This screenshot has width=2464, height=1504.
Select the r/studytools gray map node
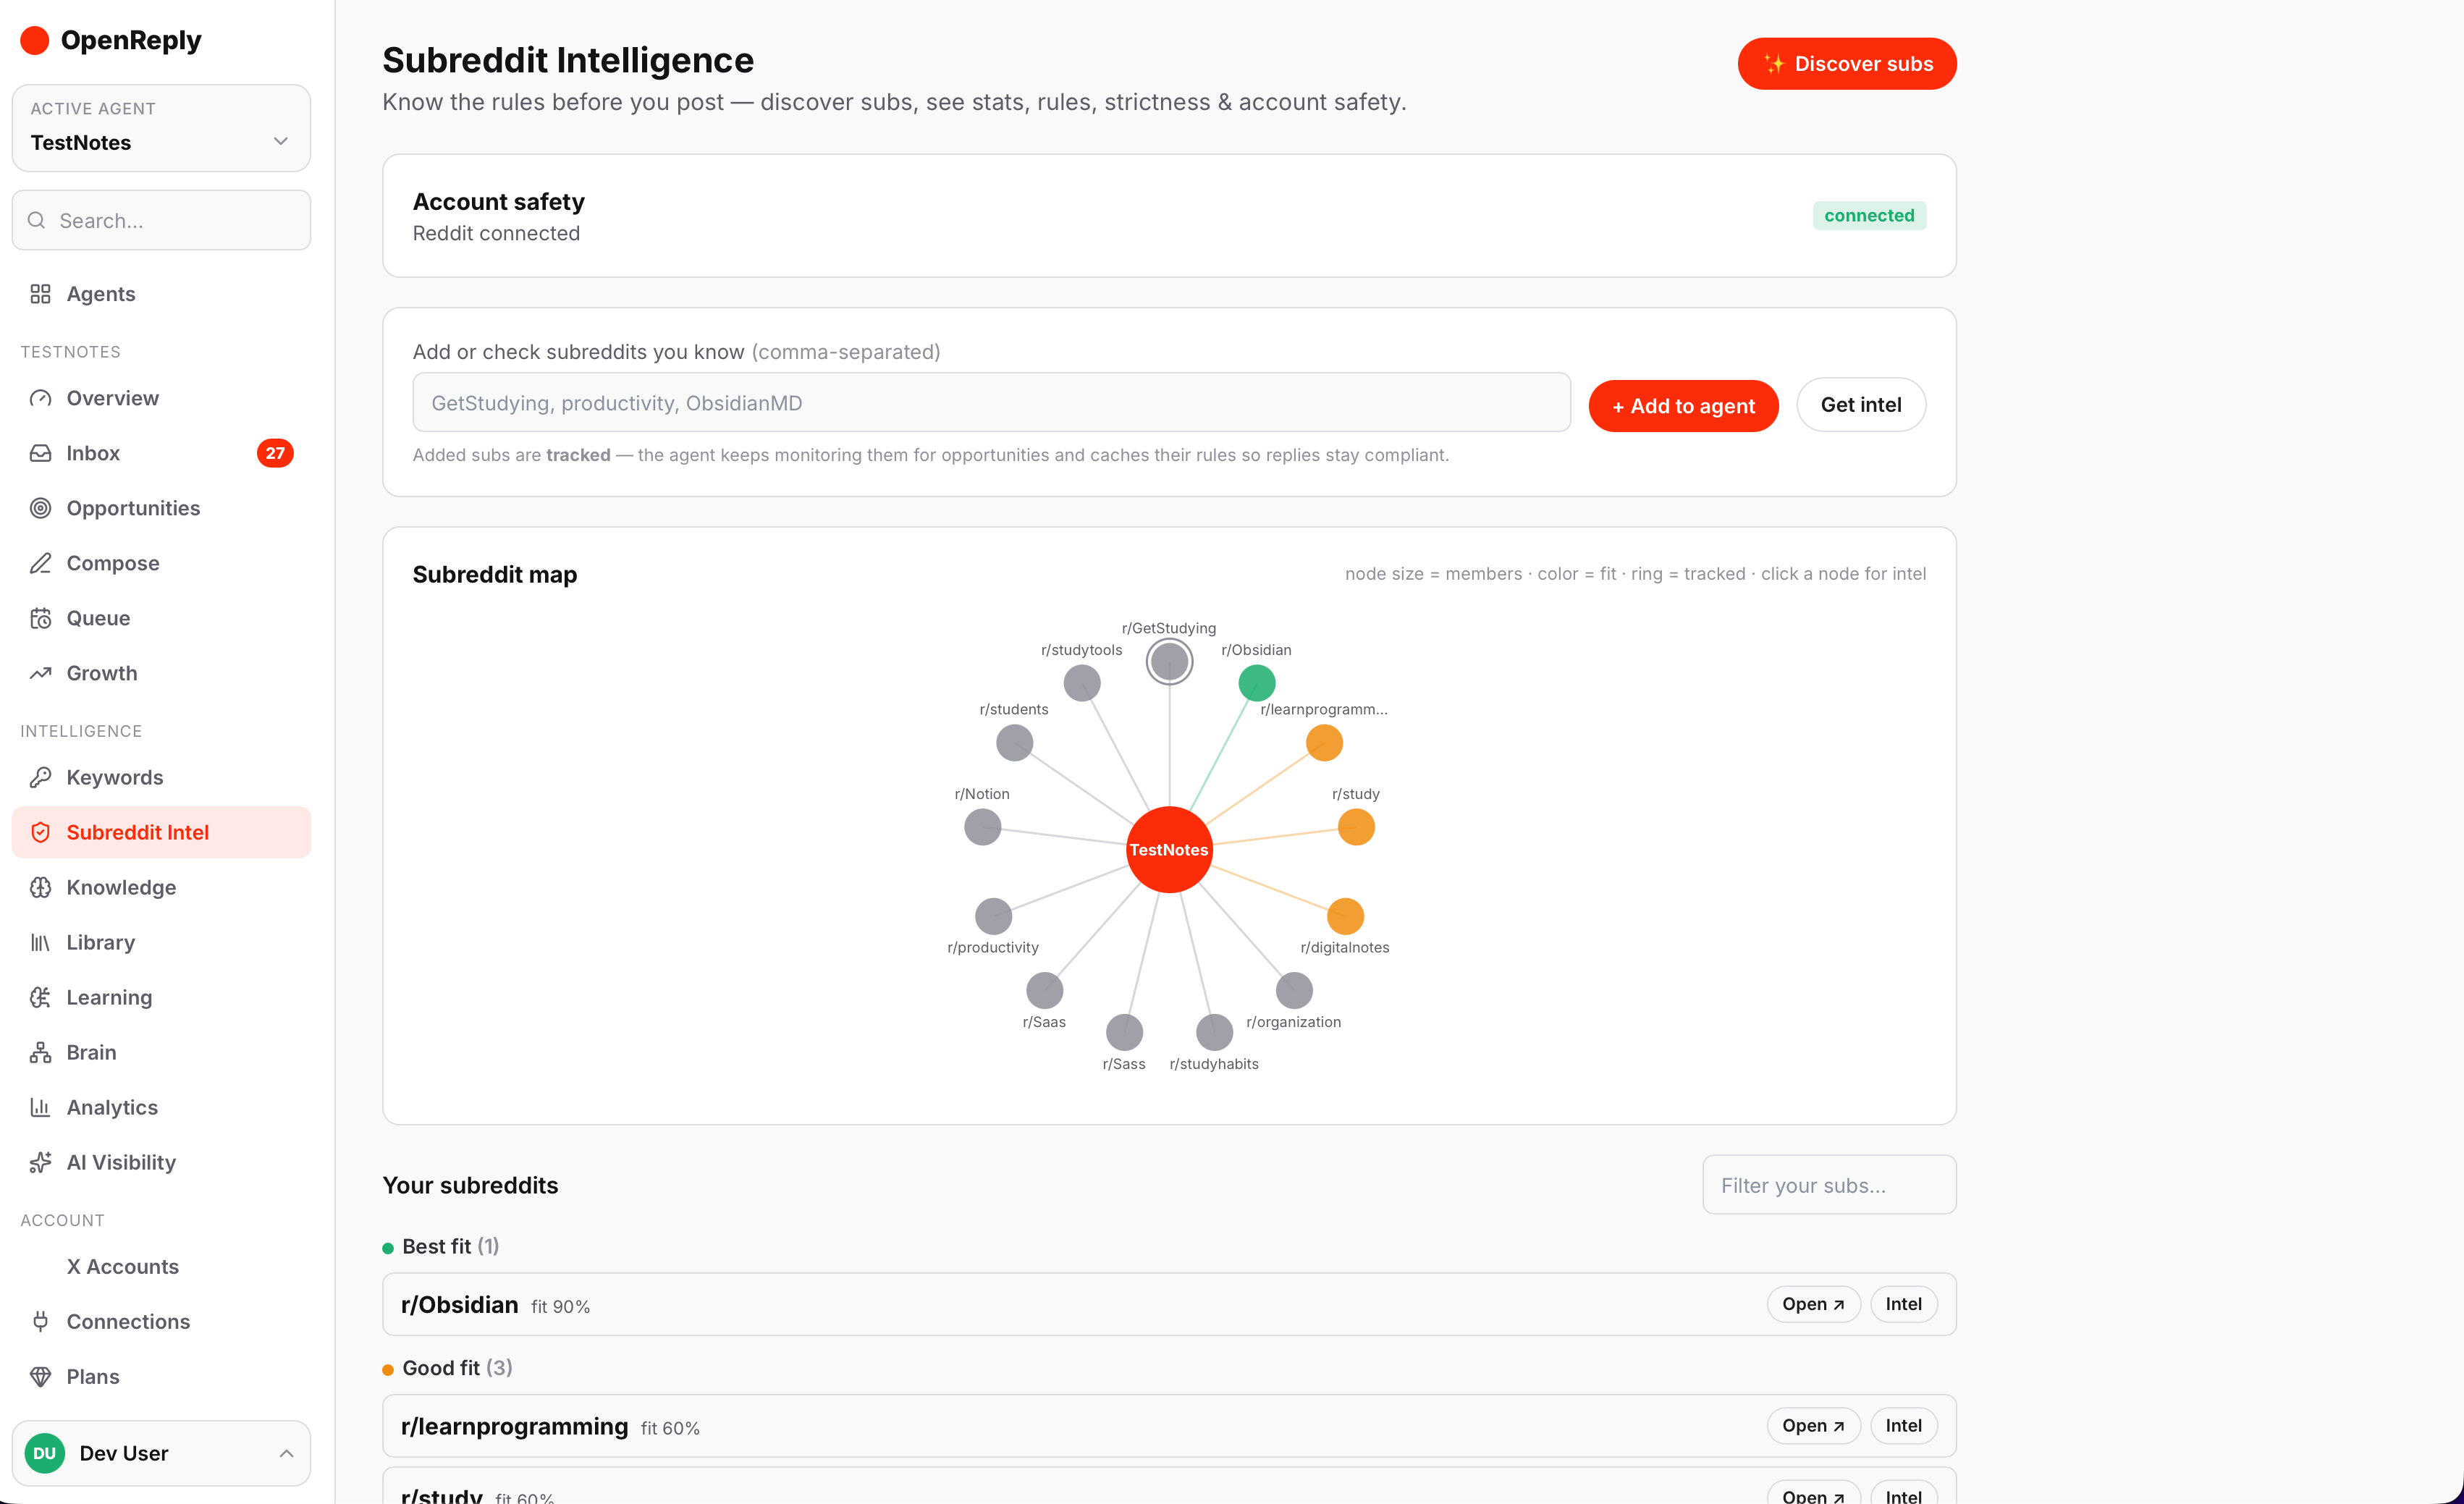pyautogui.click(x=1082, y=683)
